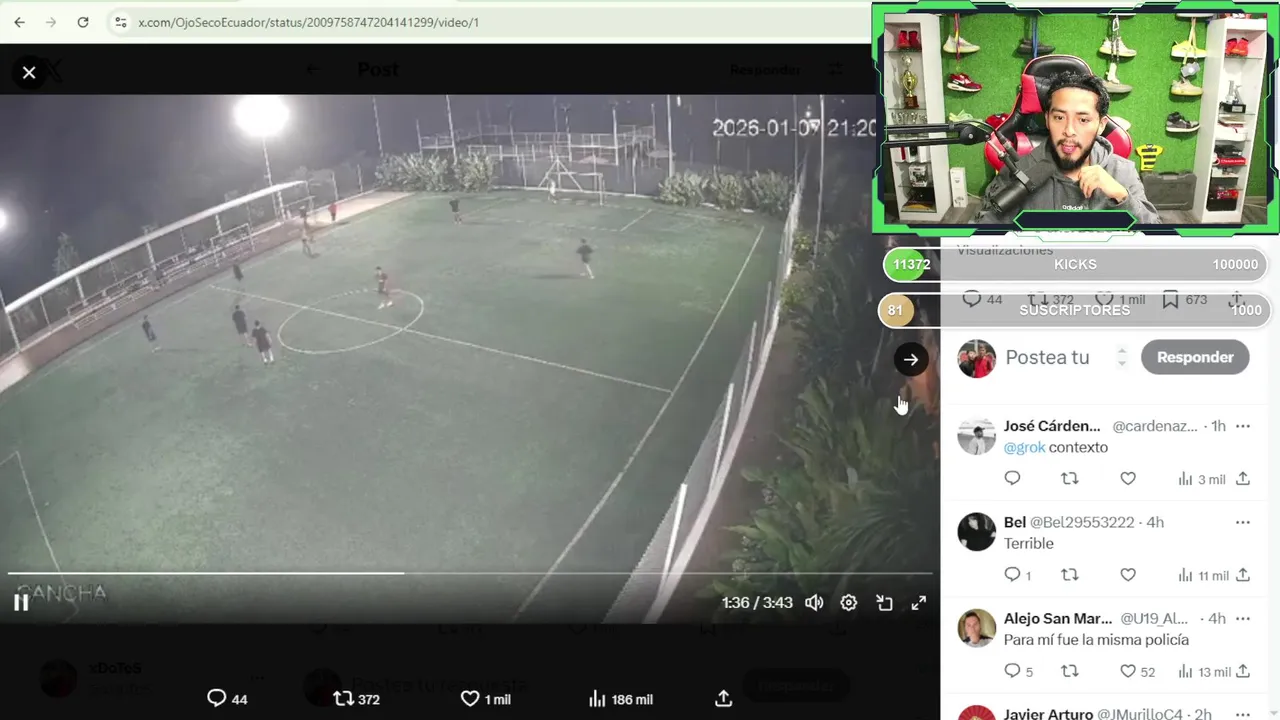Screen dimensions: 1280x720
Task: View 11 mil views on Bel's comment
Action: (x=1202, y=575)
